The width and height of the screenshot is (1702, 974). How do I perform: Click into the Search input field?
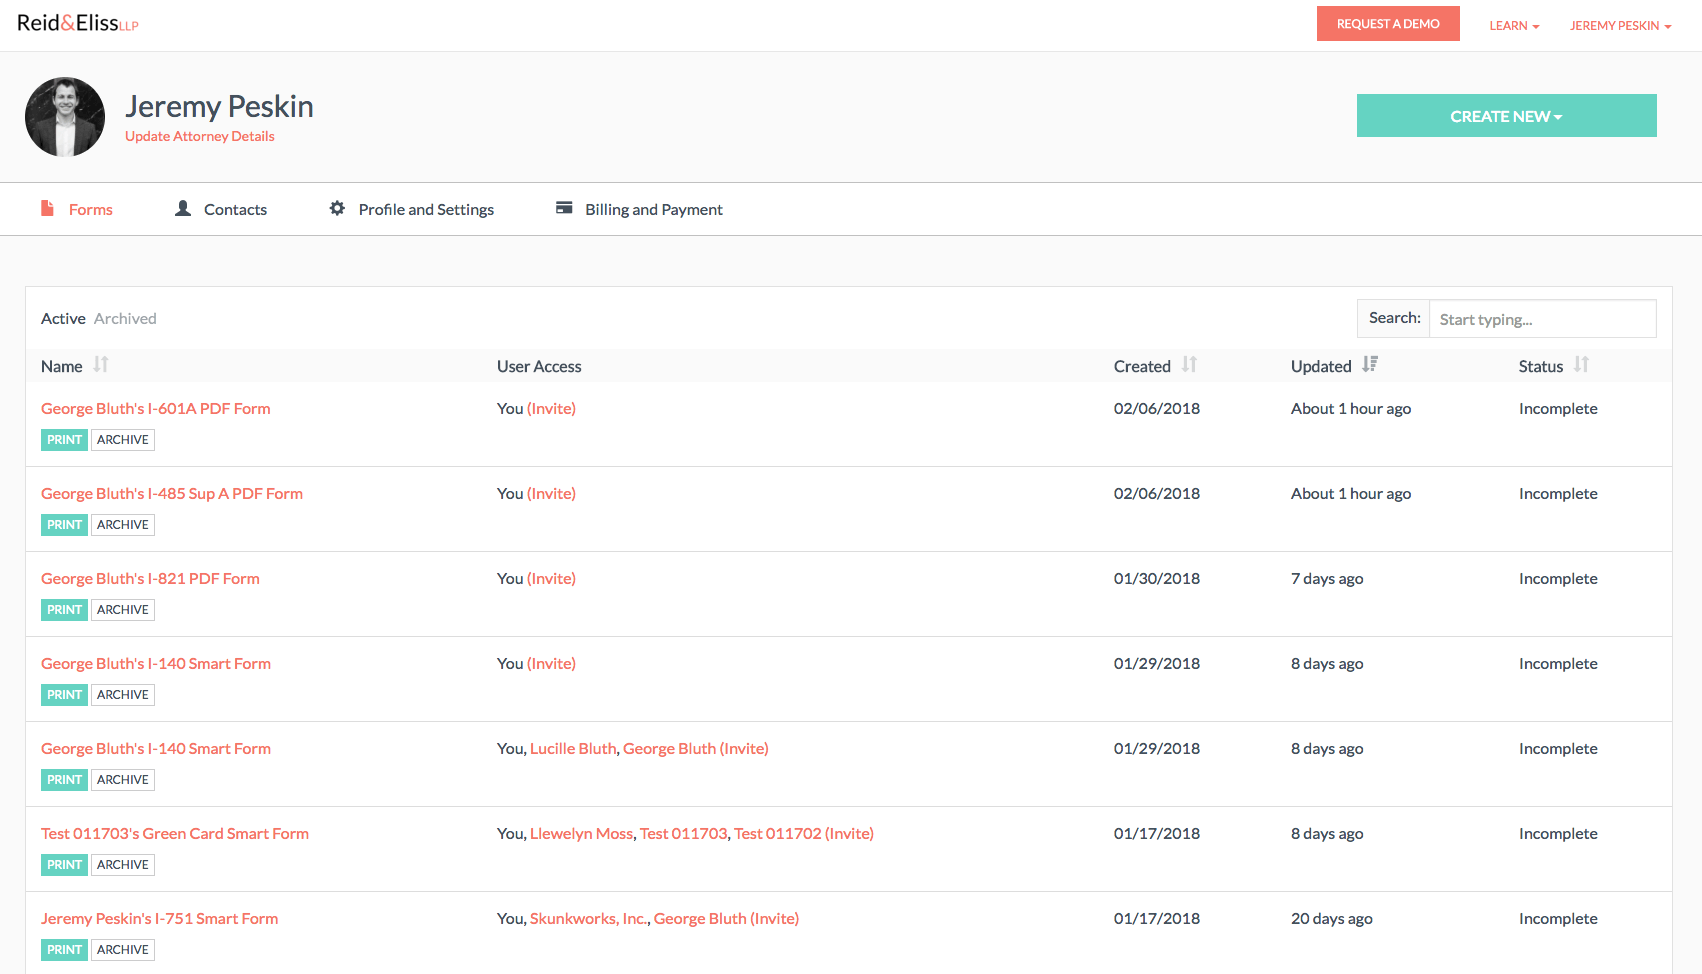pyautogui.click(x=1542, y=319)
